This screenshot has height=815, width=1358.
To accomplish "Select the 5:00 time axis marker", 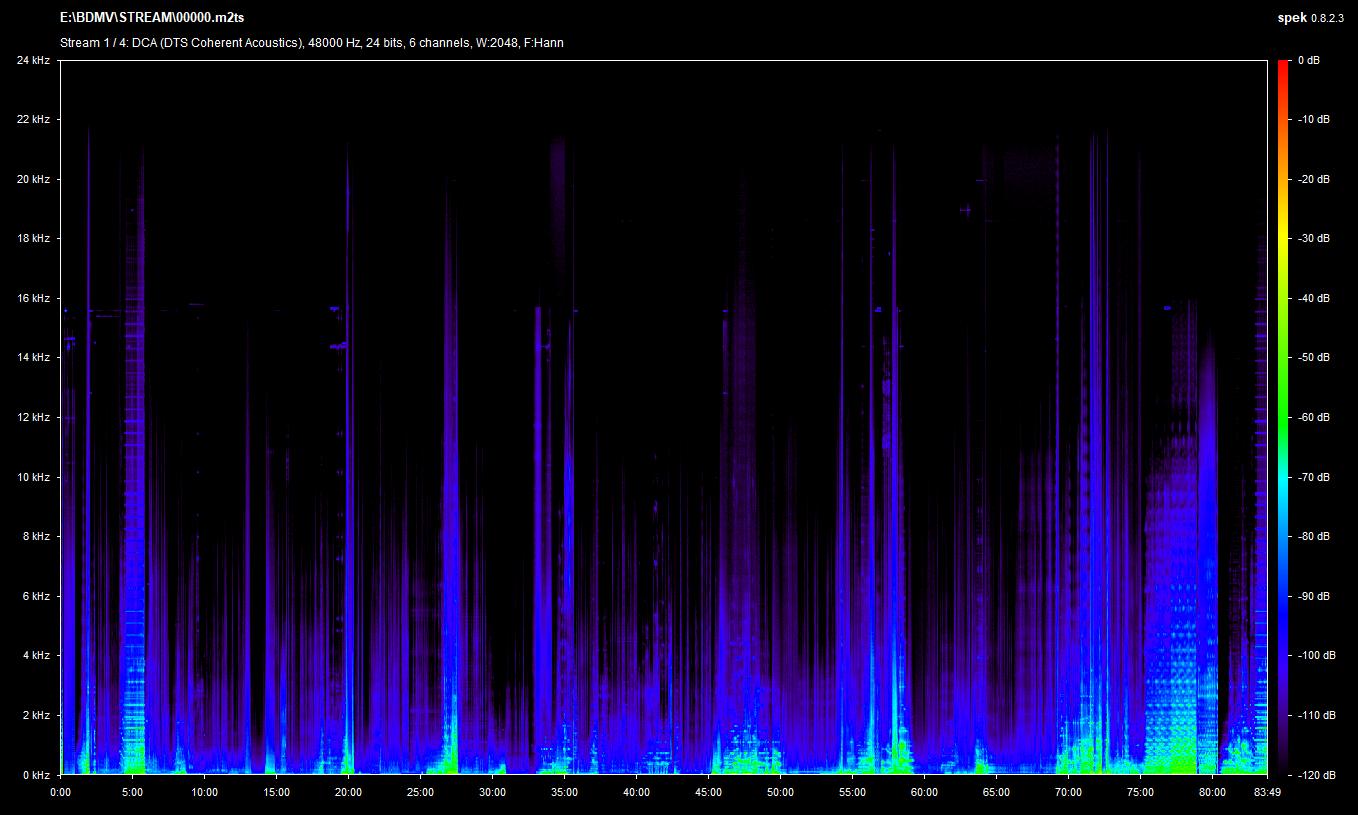I will [x=132, y=792].
